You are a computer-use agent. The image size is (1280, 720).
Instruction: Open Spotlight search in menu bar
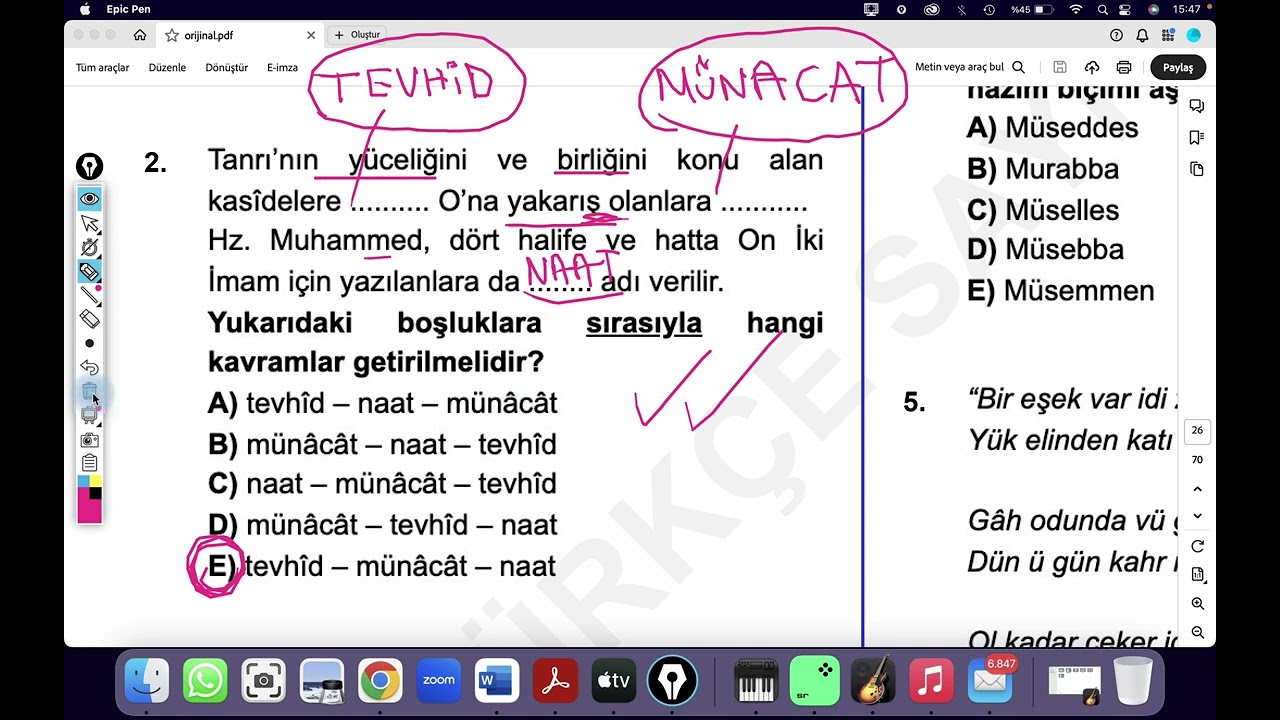click(x=1102, y=9)
